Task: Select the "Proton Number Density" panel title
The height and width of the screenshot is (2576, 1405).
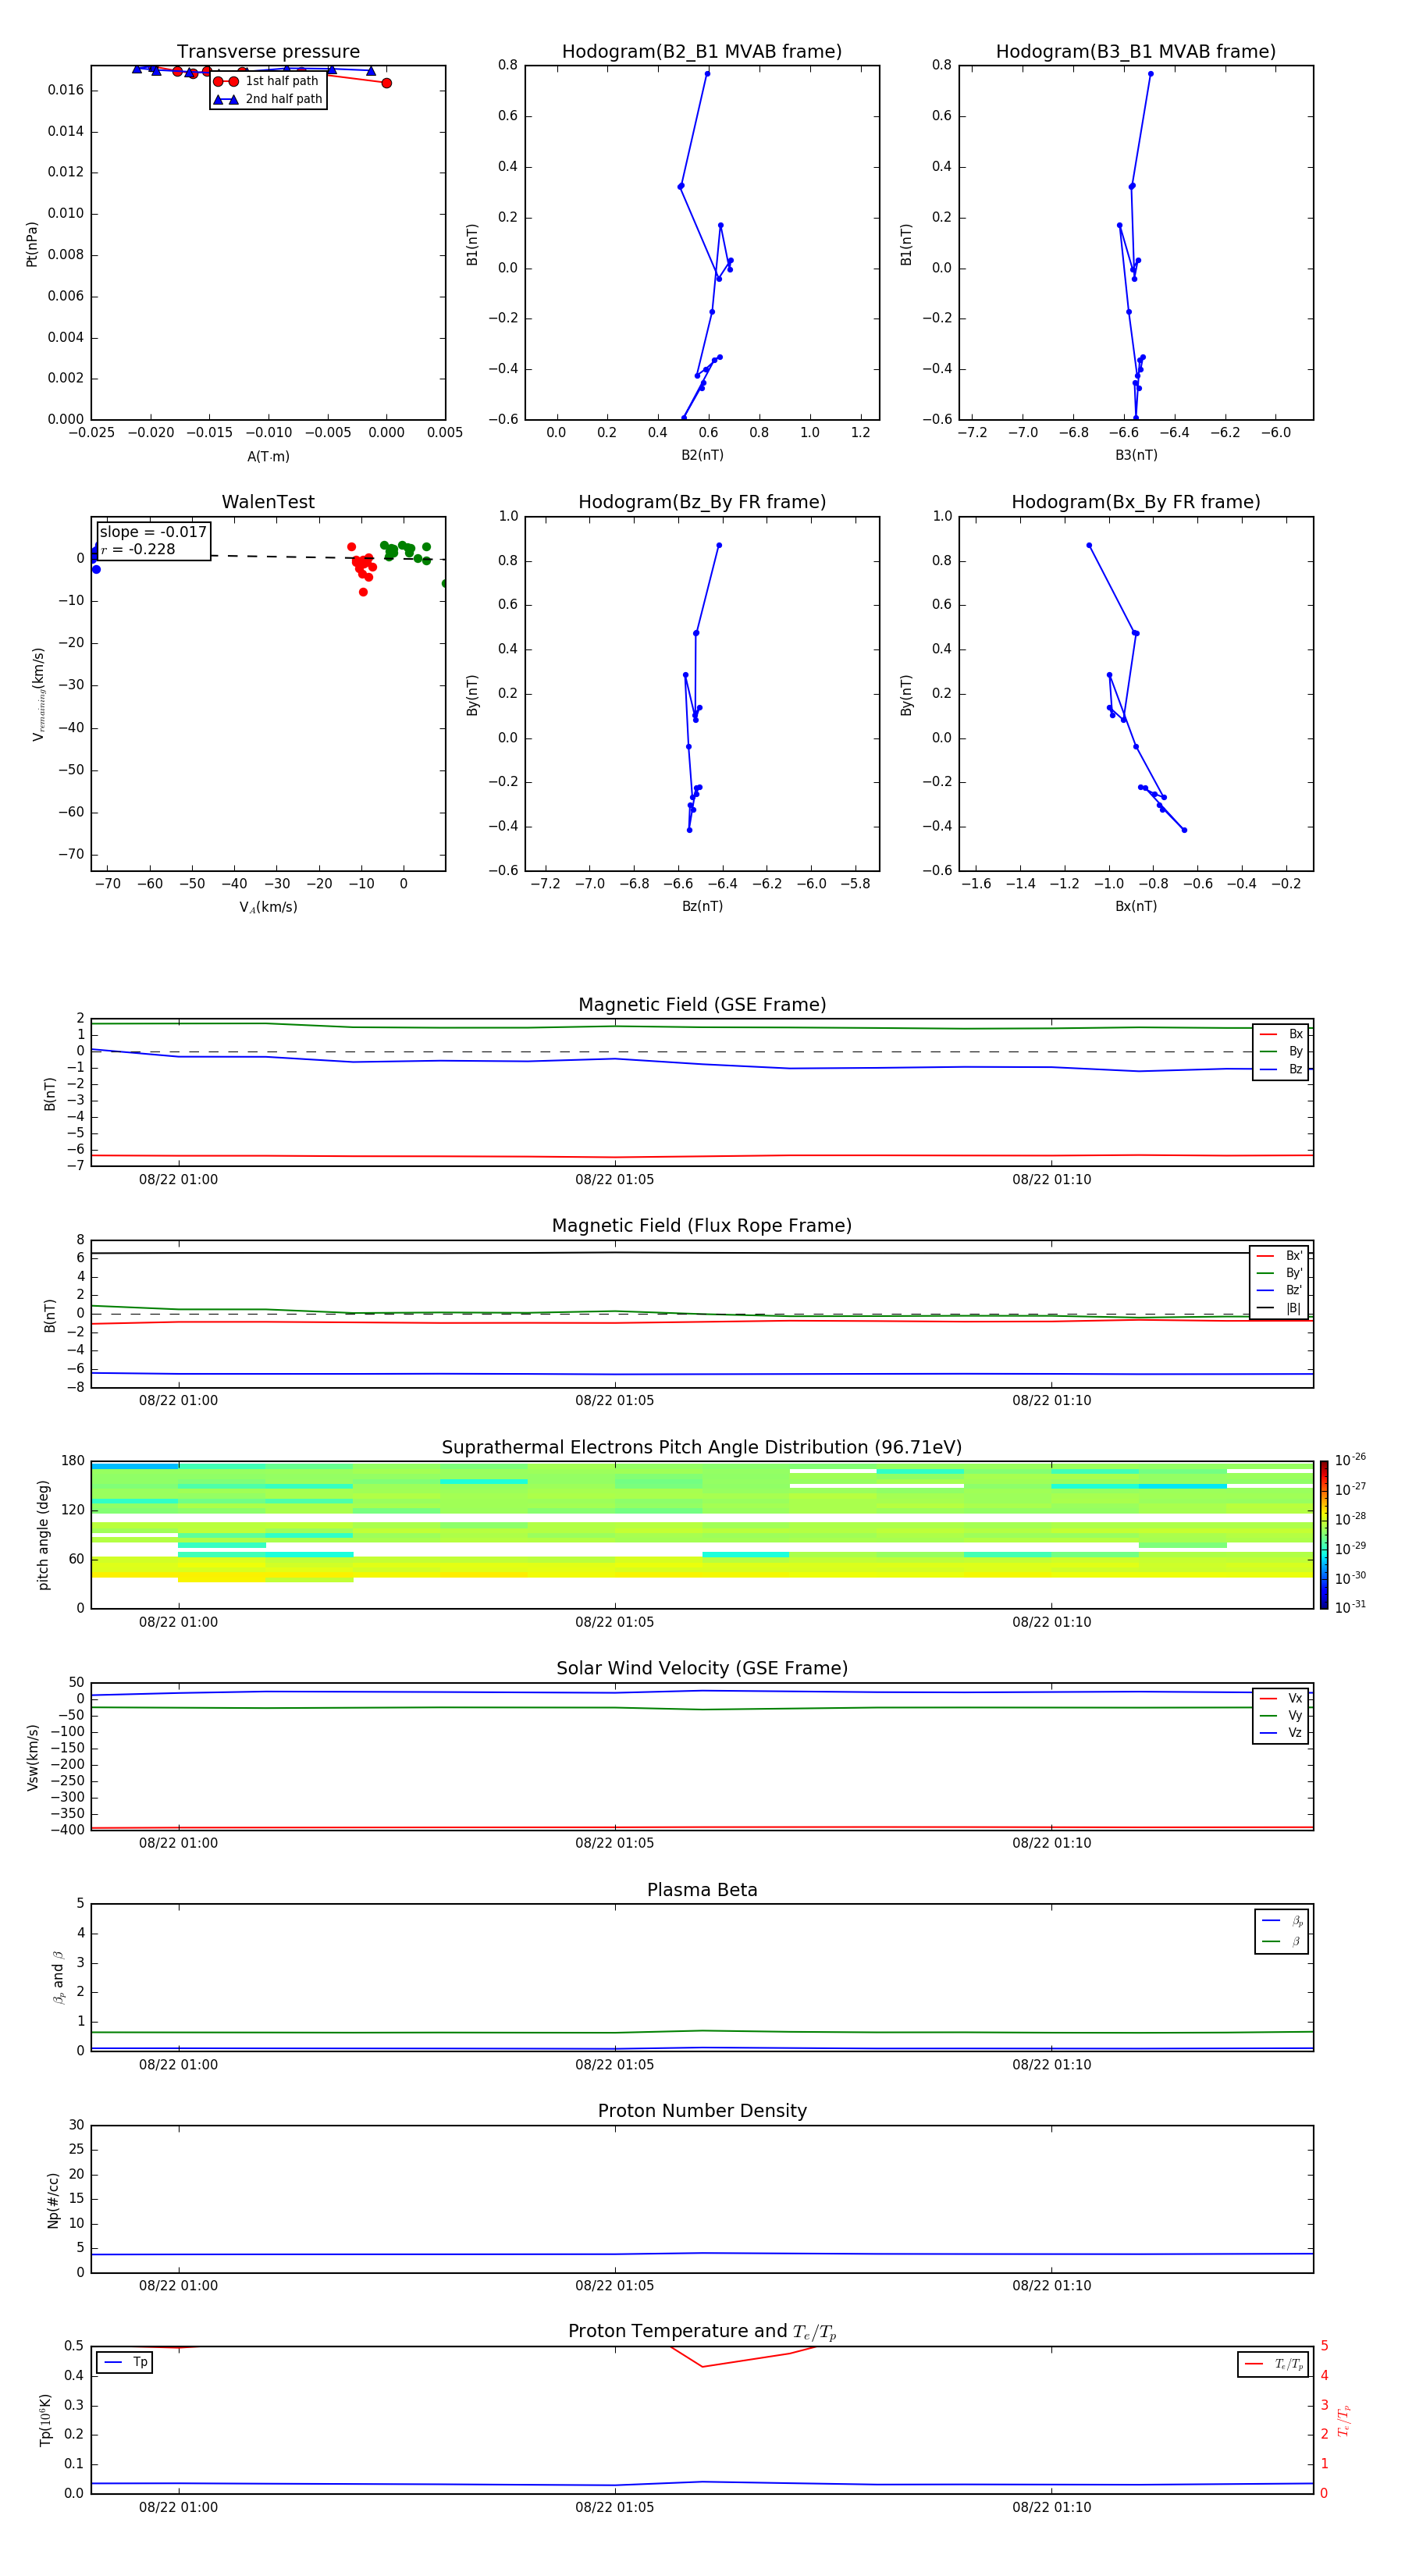Action: click(702, 2111)
